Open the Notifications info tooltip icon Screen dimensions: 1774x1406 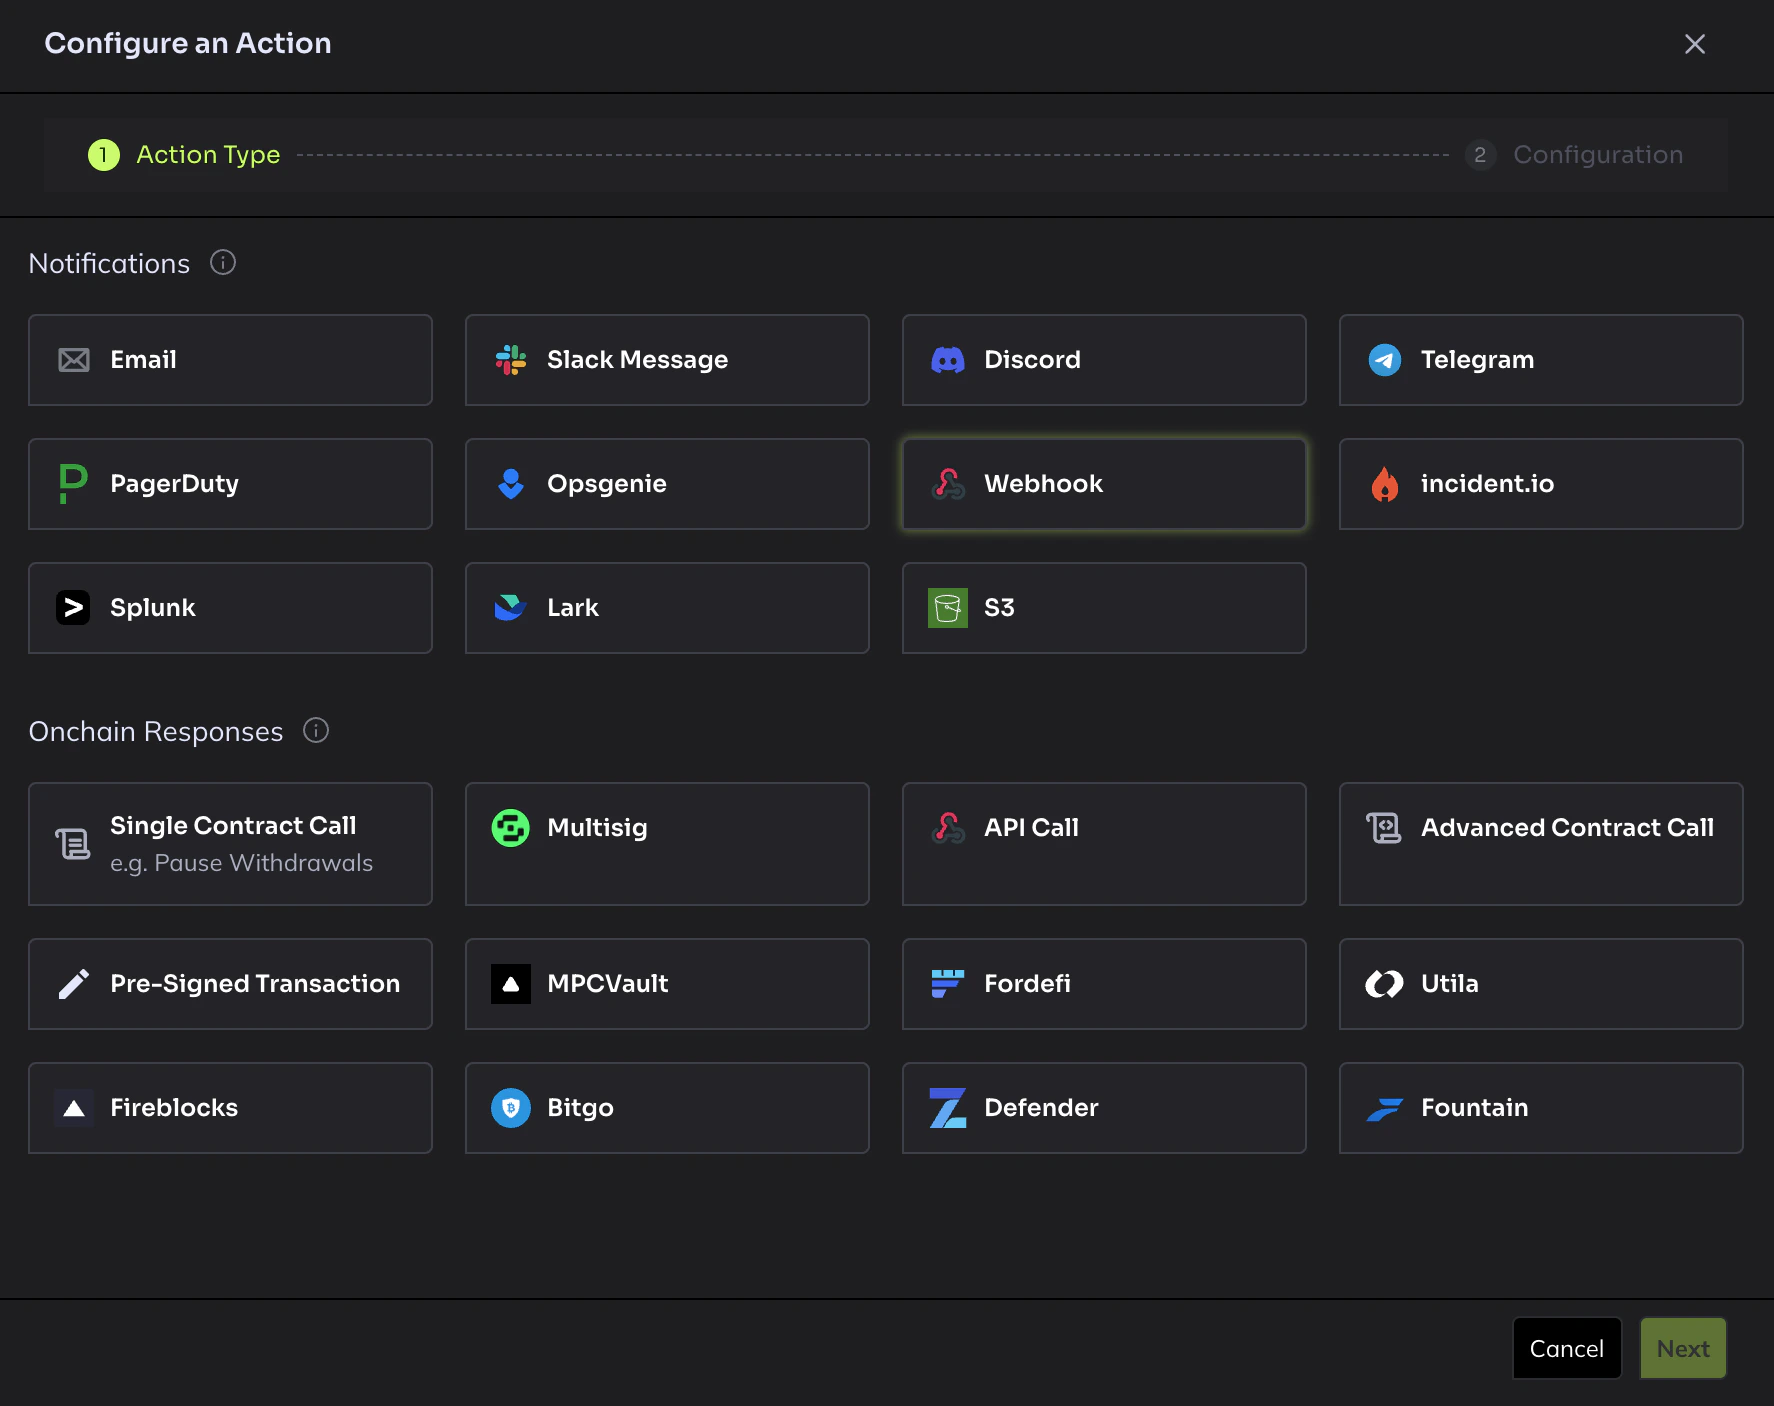[223, 263]
